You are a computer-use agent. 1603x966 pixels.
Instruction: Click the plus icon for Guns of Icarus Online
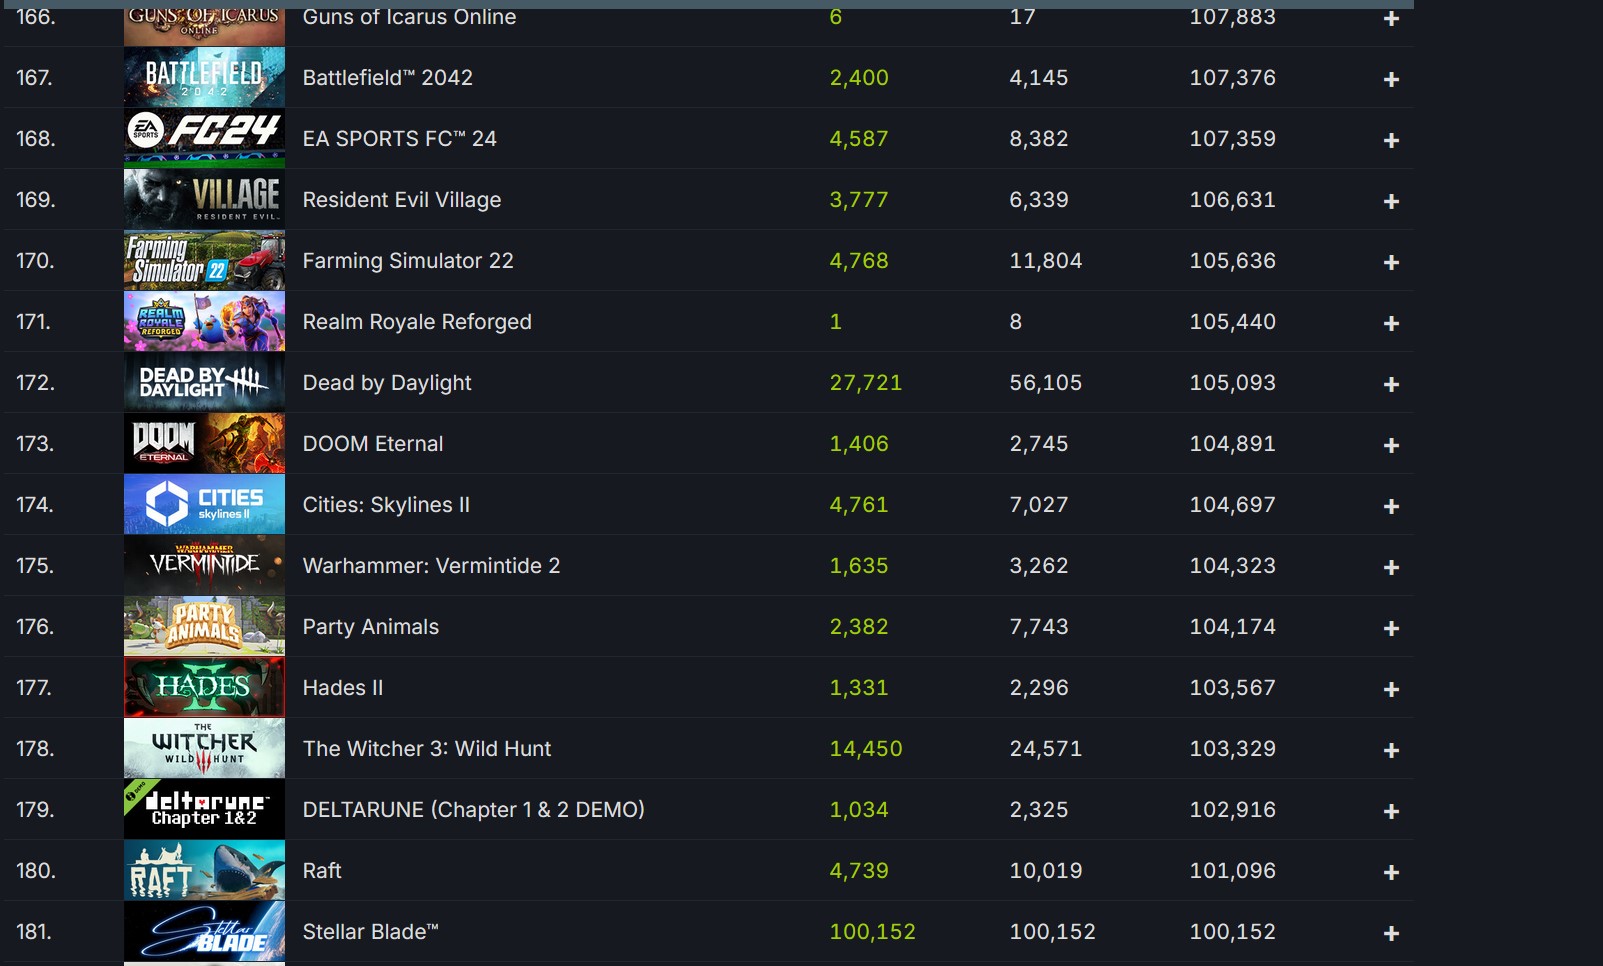[1391, 19]
